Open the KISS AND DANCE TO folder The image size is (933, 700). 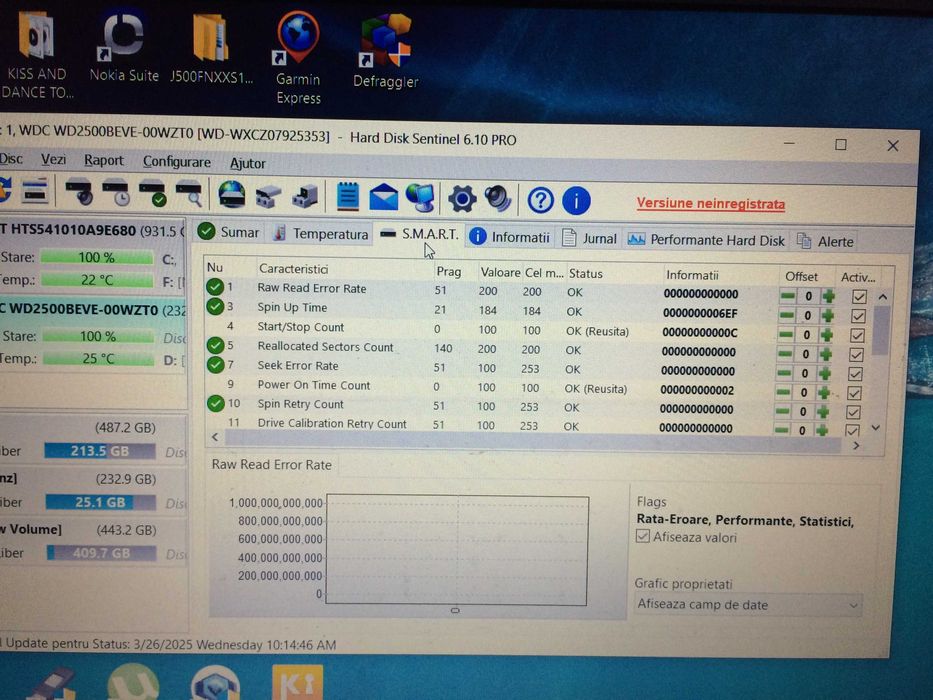(36, 55)
